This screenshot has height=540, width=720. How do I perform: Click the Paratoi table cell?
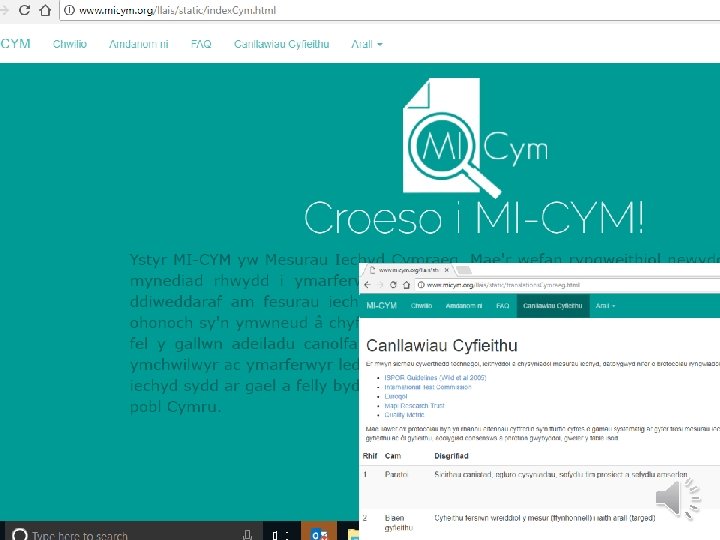(396, 474)
